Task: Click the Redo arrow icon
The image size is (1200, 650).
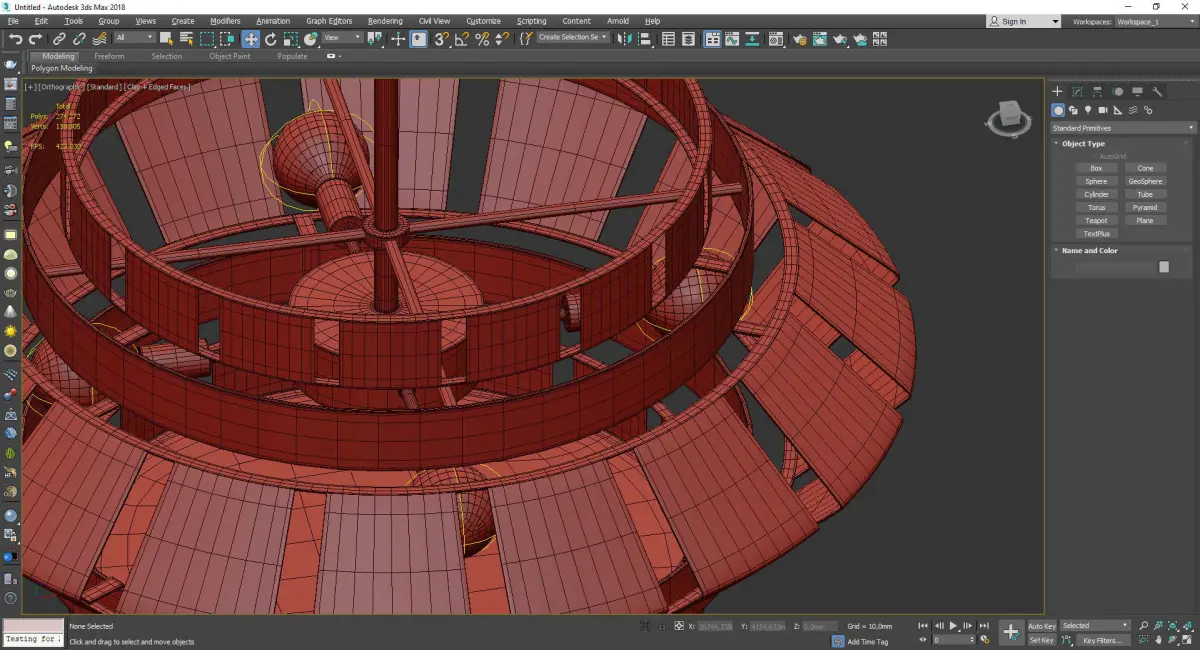Action: click(34, 39)
